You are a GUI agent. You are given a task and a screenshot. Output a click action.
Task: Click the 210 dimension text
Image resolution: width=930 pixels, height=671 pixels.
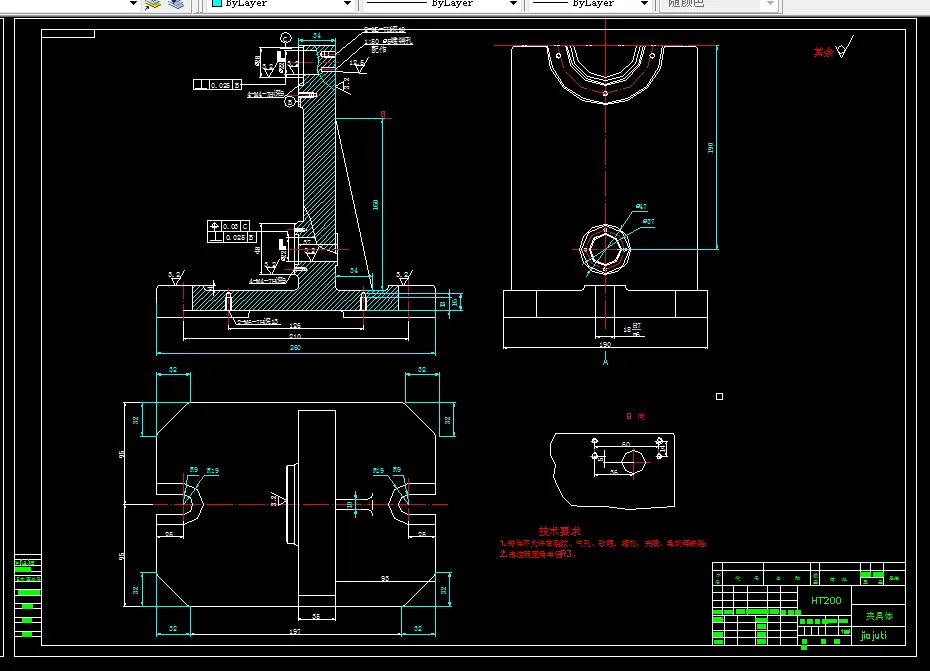[295, 336]
